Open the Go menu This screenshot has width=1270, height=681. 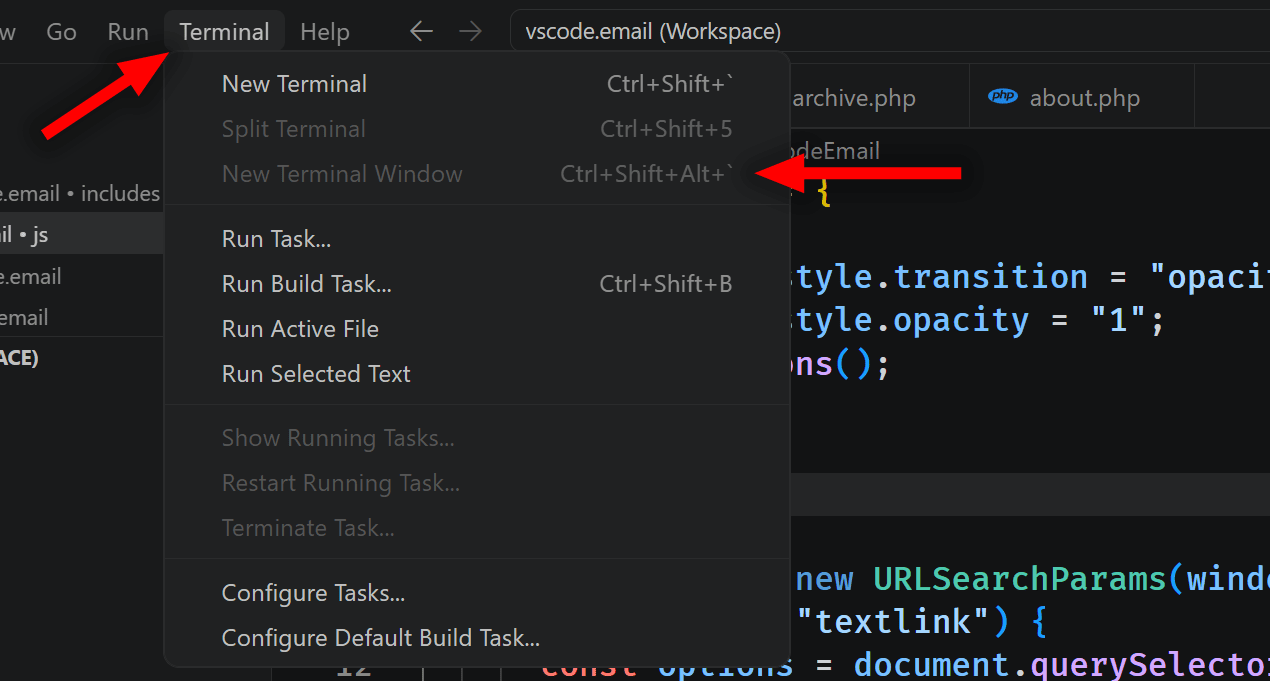[x=61, y=31]
